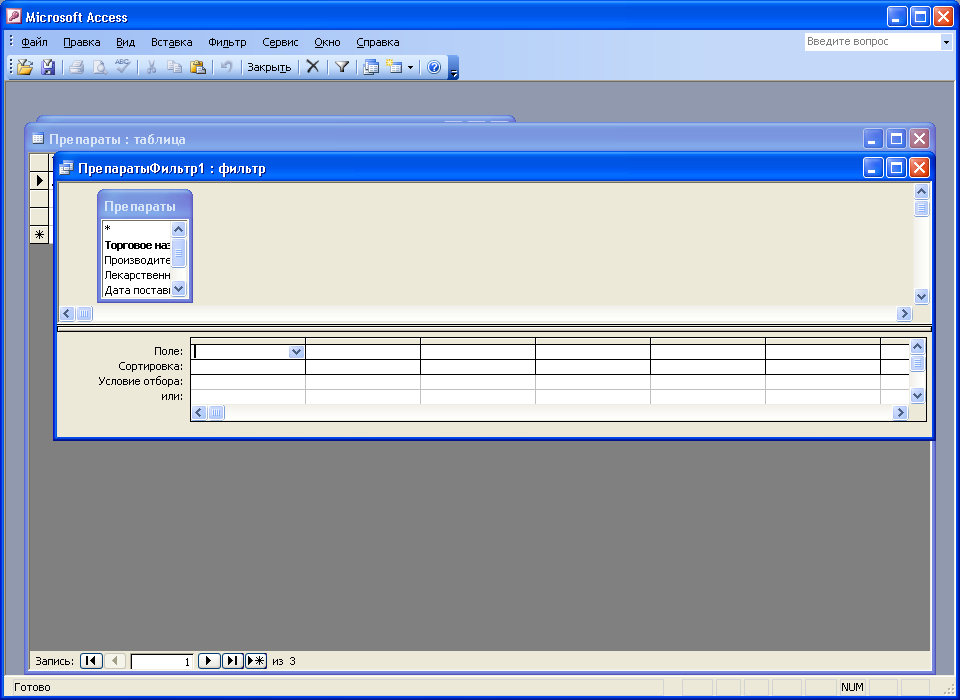The image size is (960, 700).
Task: Go to last record navigation button
Action: point(233,661)
